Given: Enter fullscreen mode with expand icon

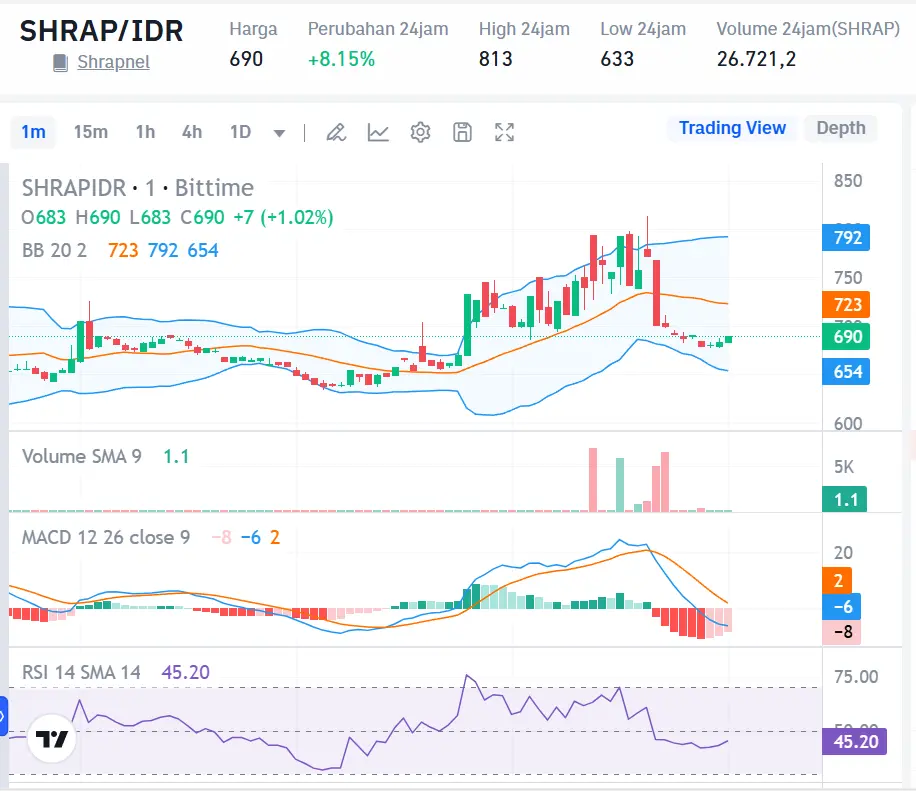Looking at the screenshot, I should (503, 131).
